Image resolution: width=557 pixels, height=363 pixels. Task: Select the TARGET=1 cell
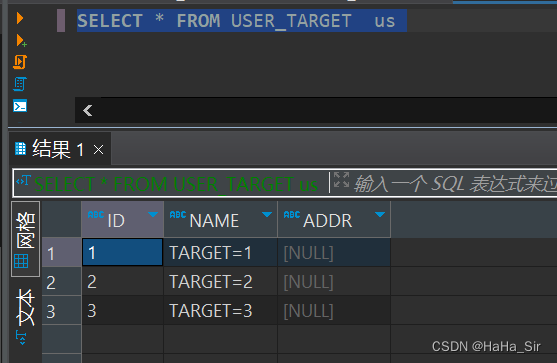221,252
